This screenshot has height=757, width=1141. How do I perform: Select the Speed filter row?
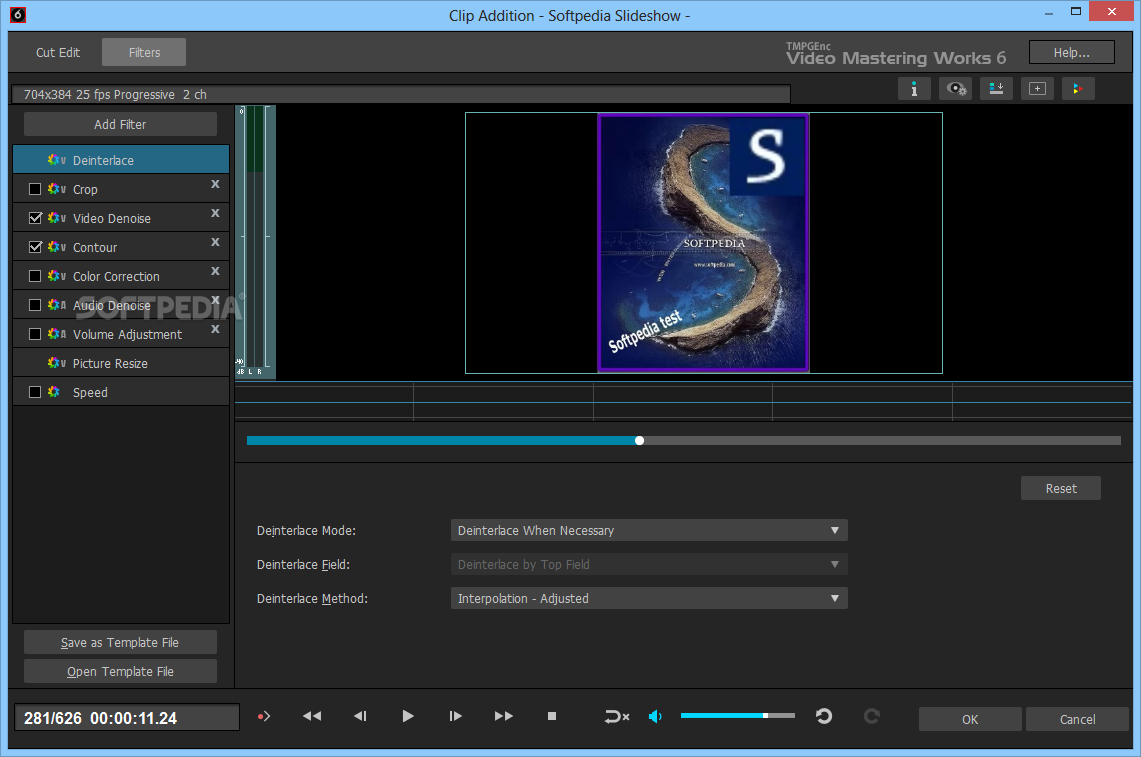pos(121,392)
